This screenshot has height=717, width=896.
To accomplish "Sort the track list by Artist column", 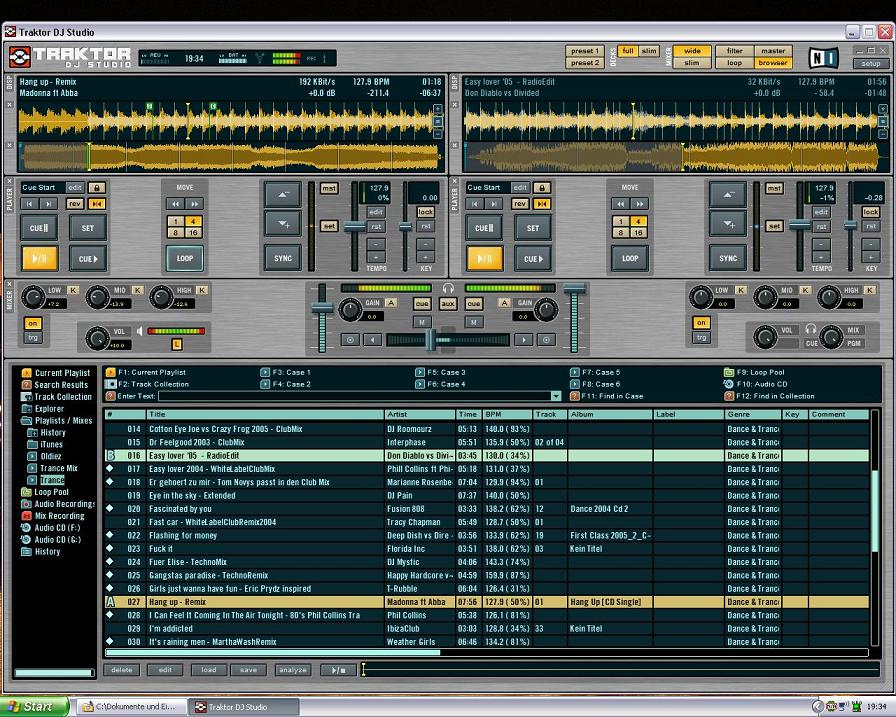I will [x=420, y=414].
